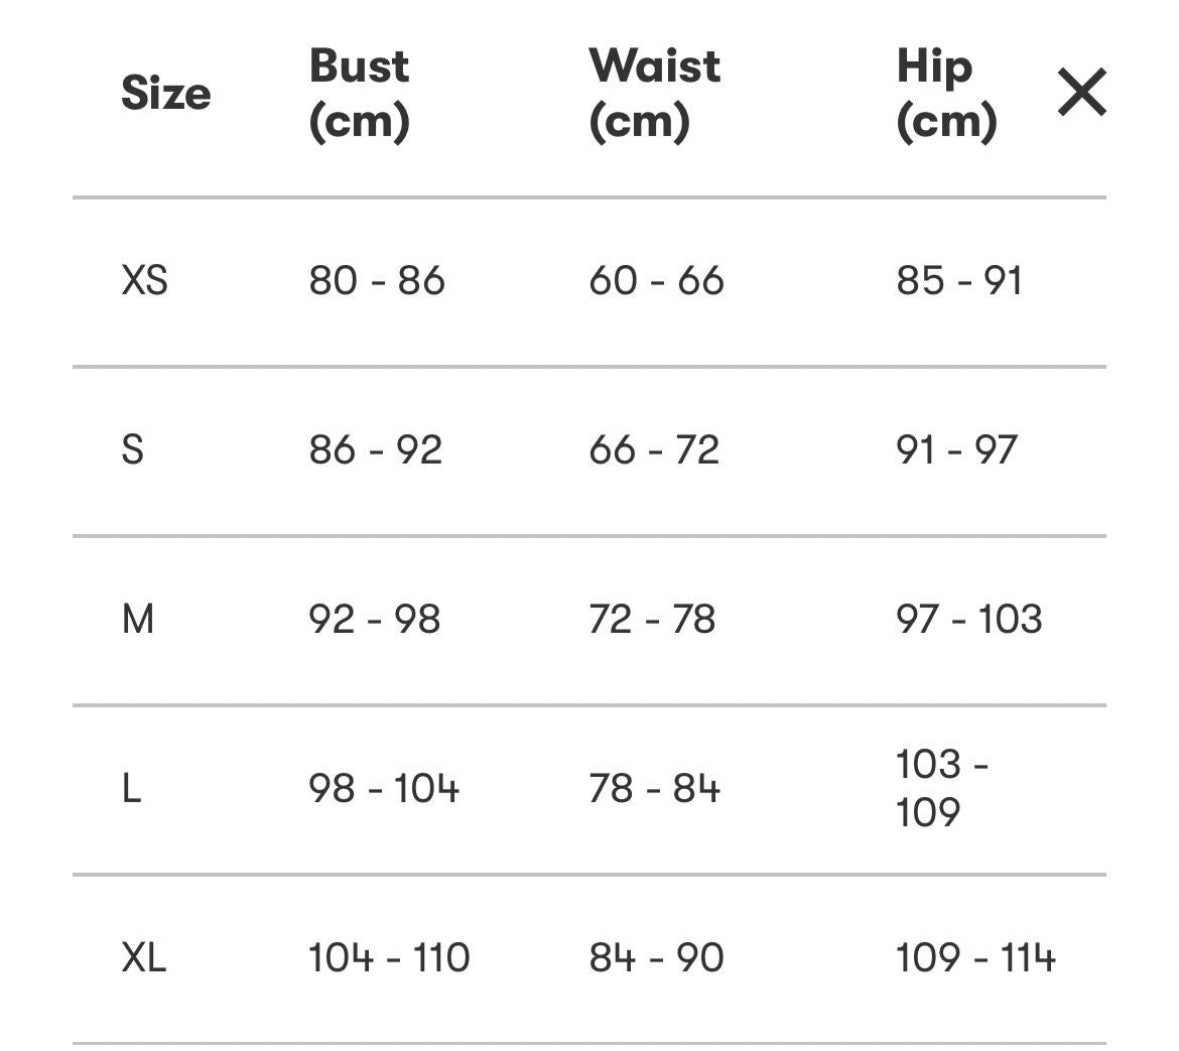Select the XS size row label
The image size is (1179, 1051).
(x=144, y=281)
